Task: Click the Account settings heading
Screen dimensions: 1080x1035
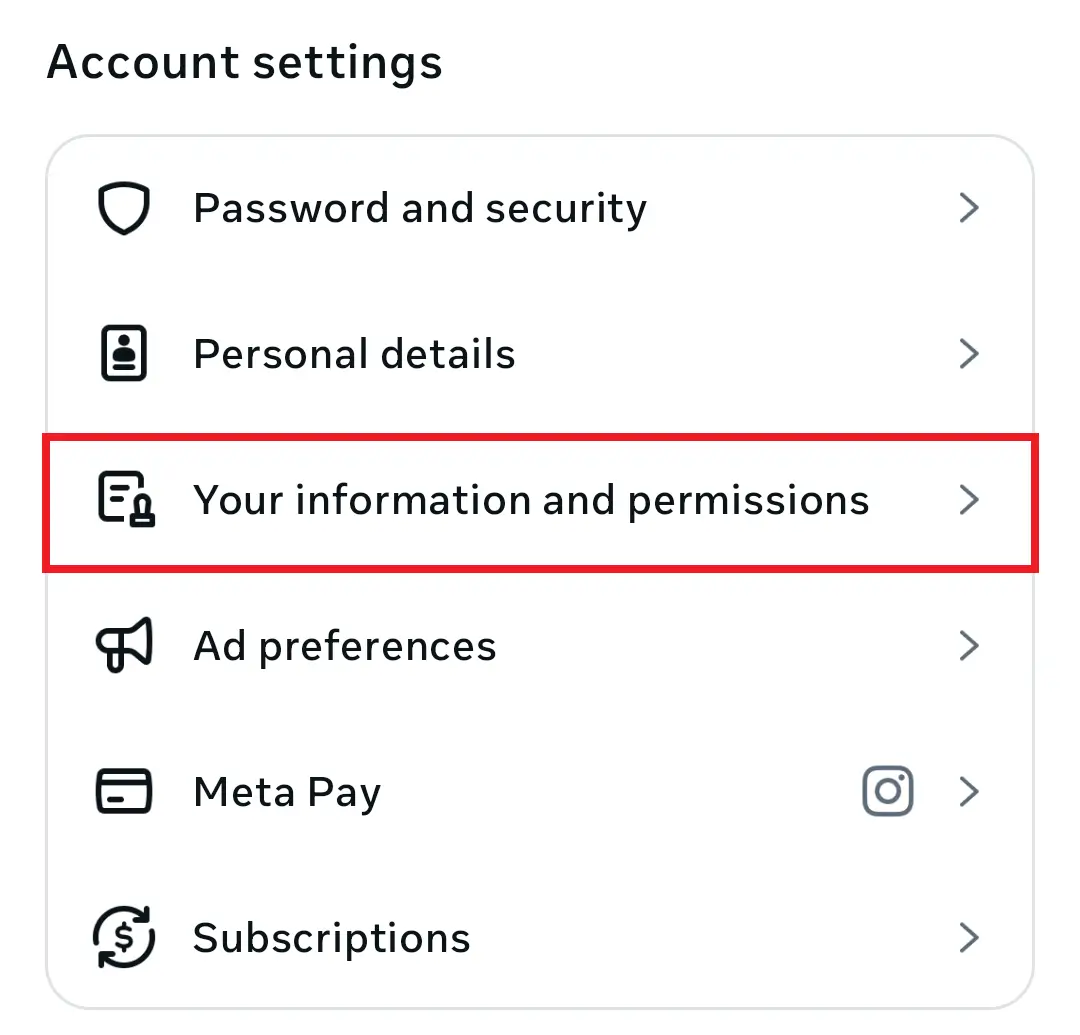Action: [246, 62]
